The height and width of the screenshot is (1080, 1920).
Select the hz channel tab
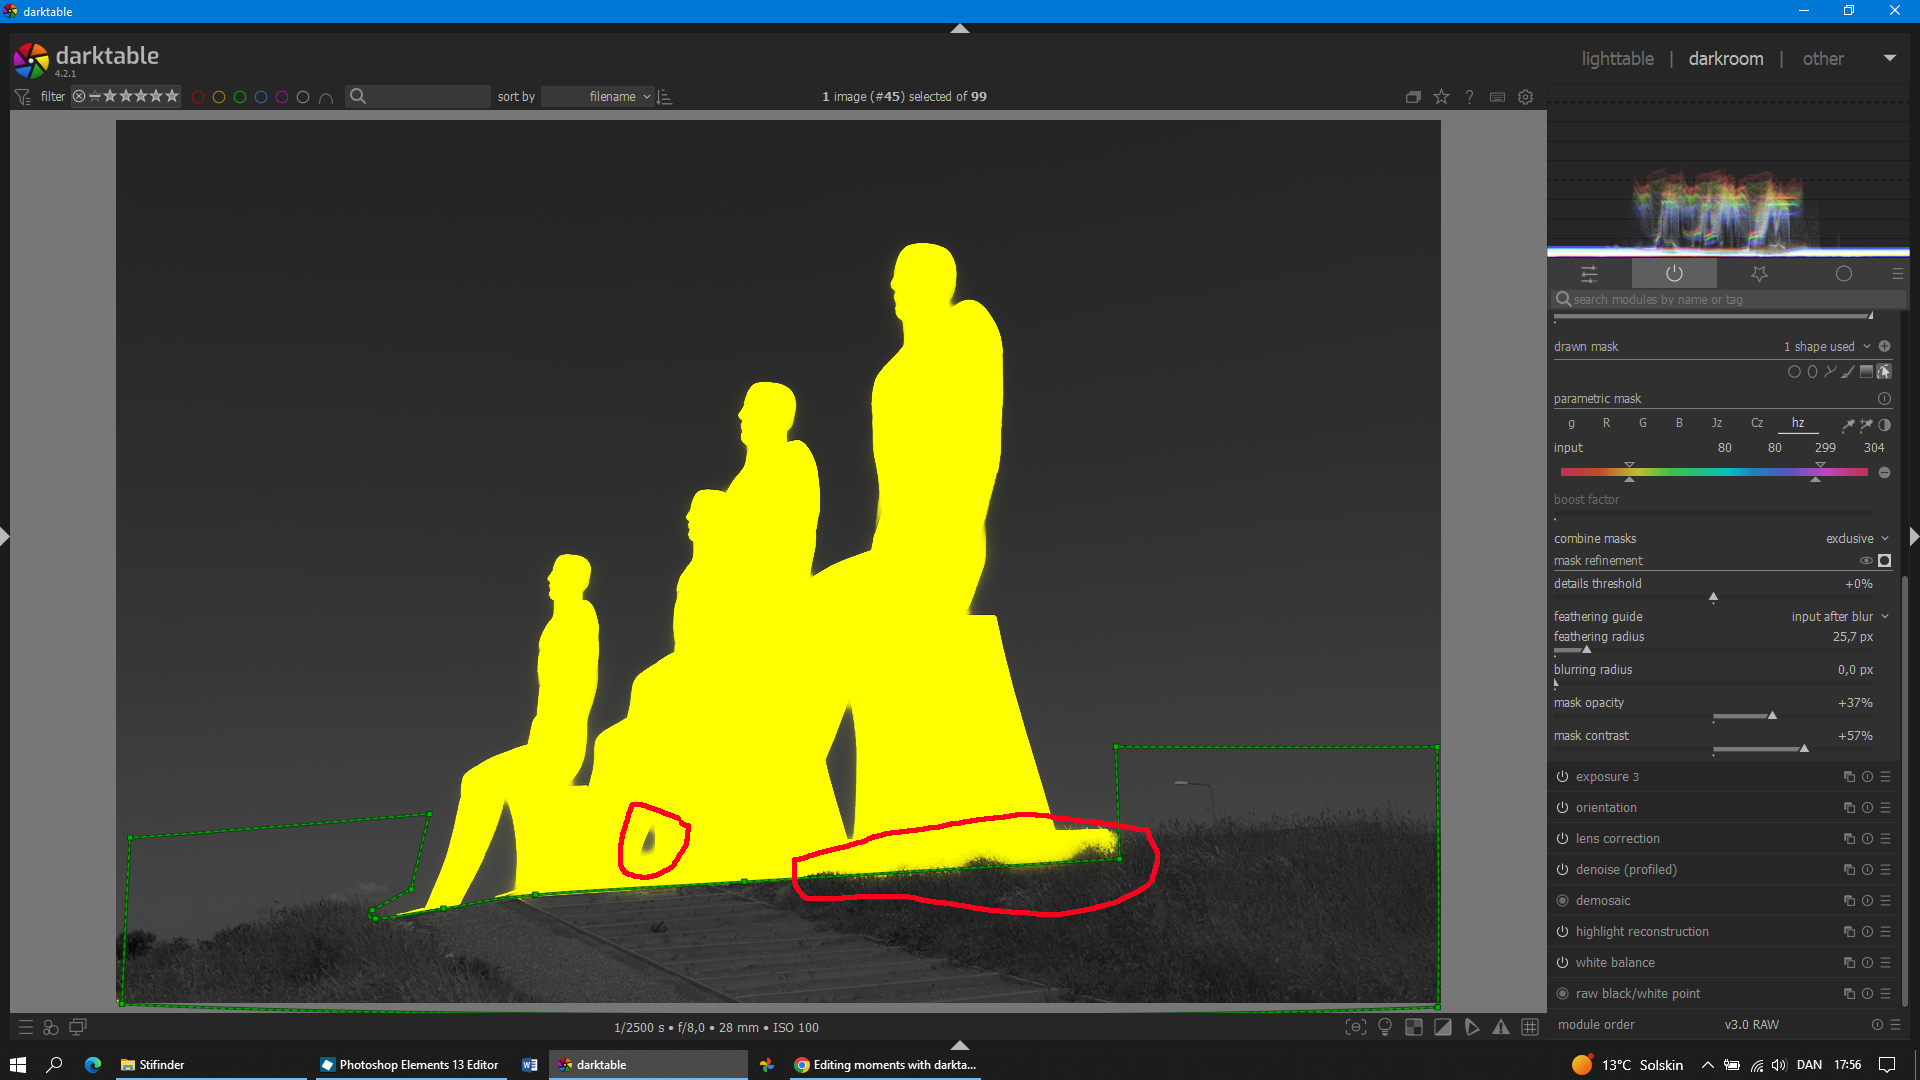click(x=1797, y=423)
